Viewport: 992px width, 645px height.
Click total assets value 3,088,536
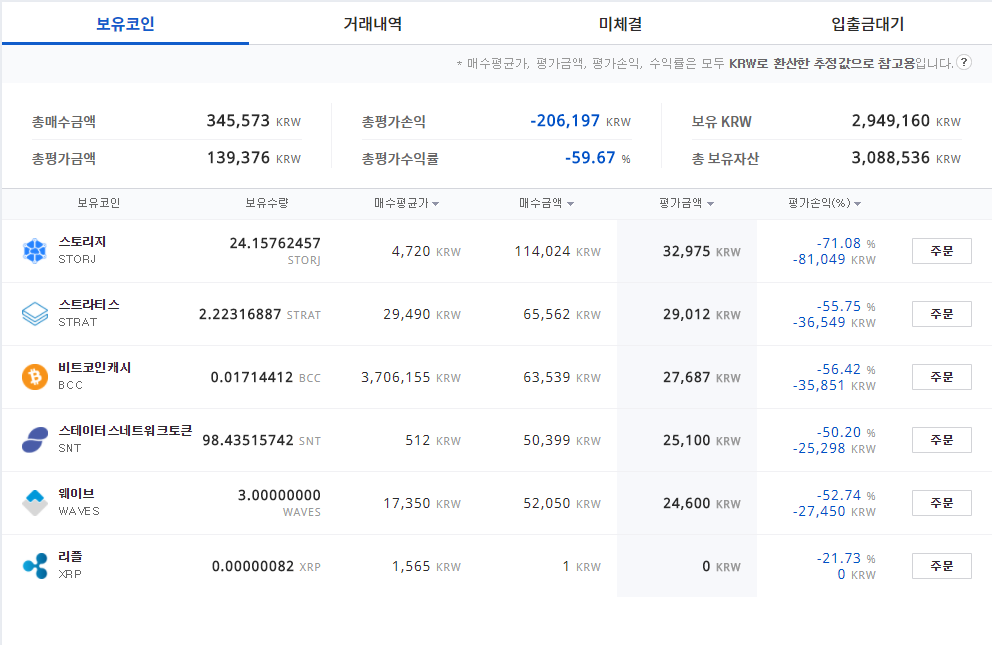click(x=891, y=157)
